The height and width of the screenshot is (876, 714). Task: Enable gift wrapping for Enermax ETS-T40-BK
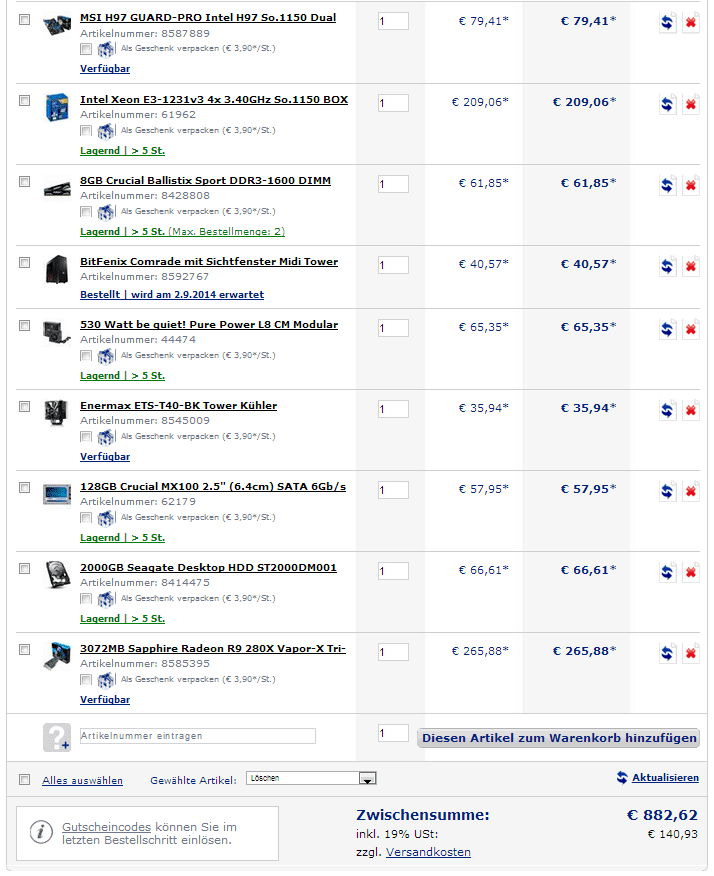point(85,437)
